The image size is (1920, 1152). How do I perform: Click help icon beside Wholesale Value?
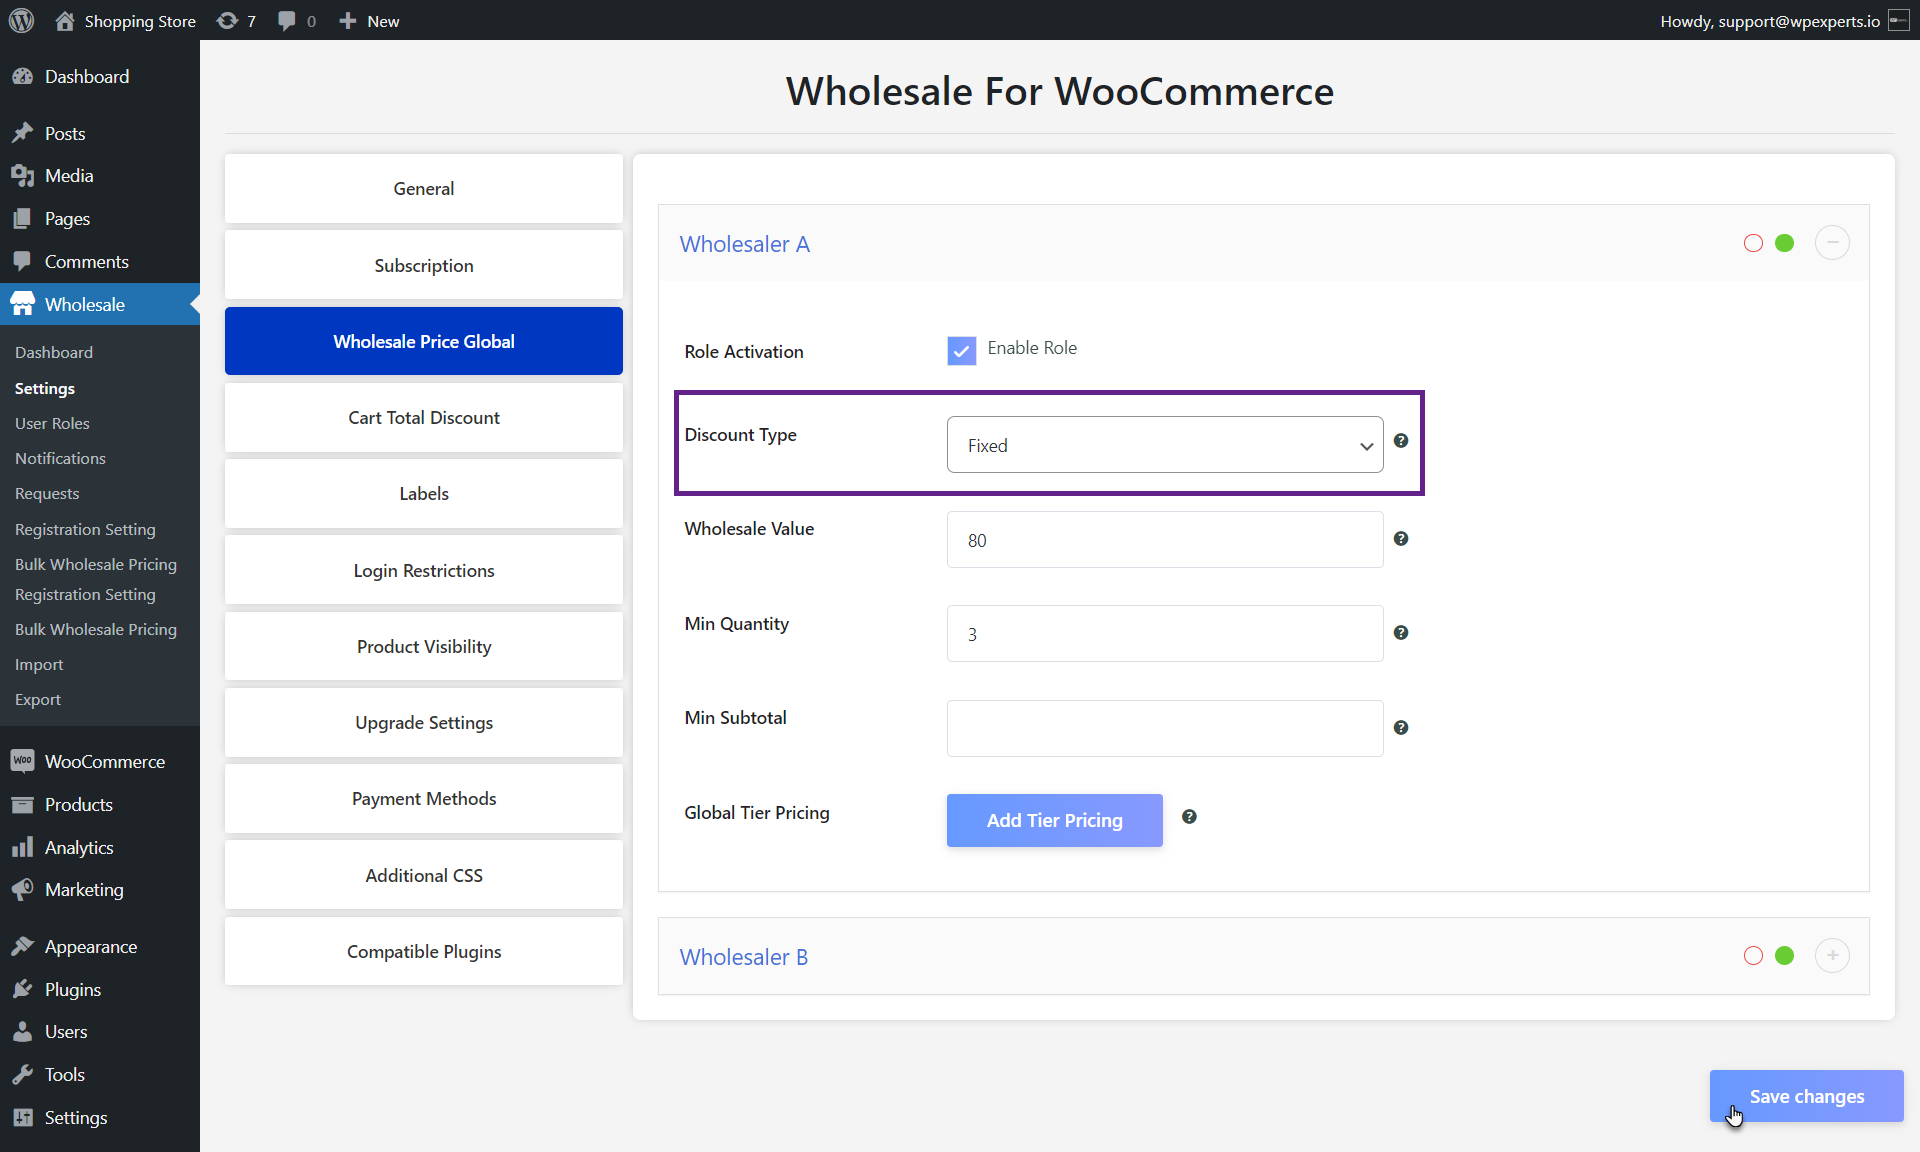pyautogui.click(x=1401, y=539)
